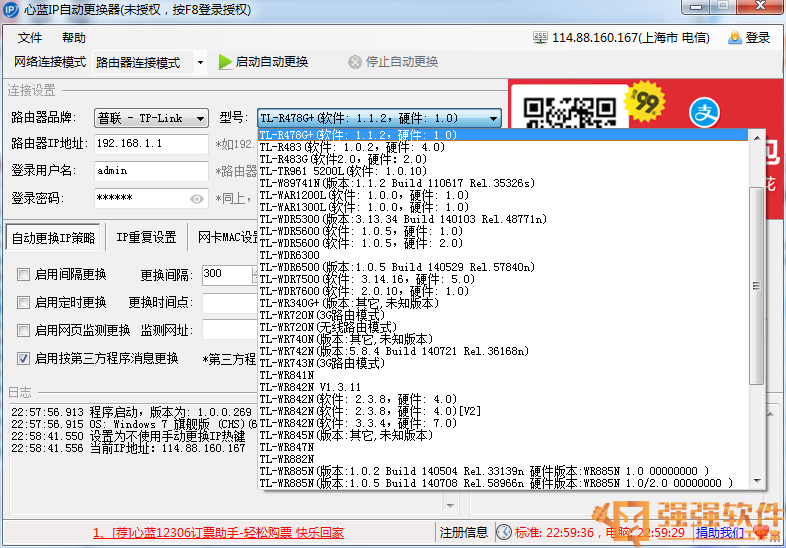The image size is (786, 548).
Task: Enable 启用定时更换 checkbox
Action: click(23, 302)
